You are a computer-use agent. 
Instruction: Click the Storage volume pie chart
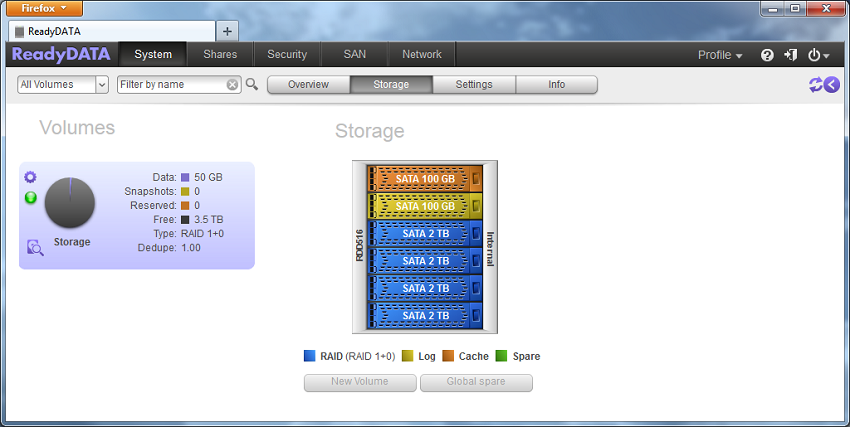(x=70, y=203)
